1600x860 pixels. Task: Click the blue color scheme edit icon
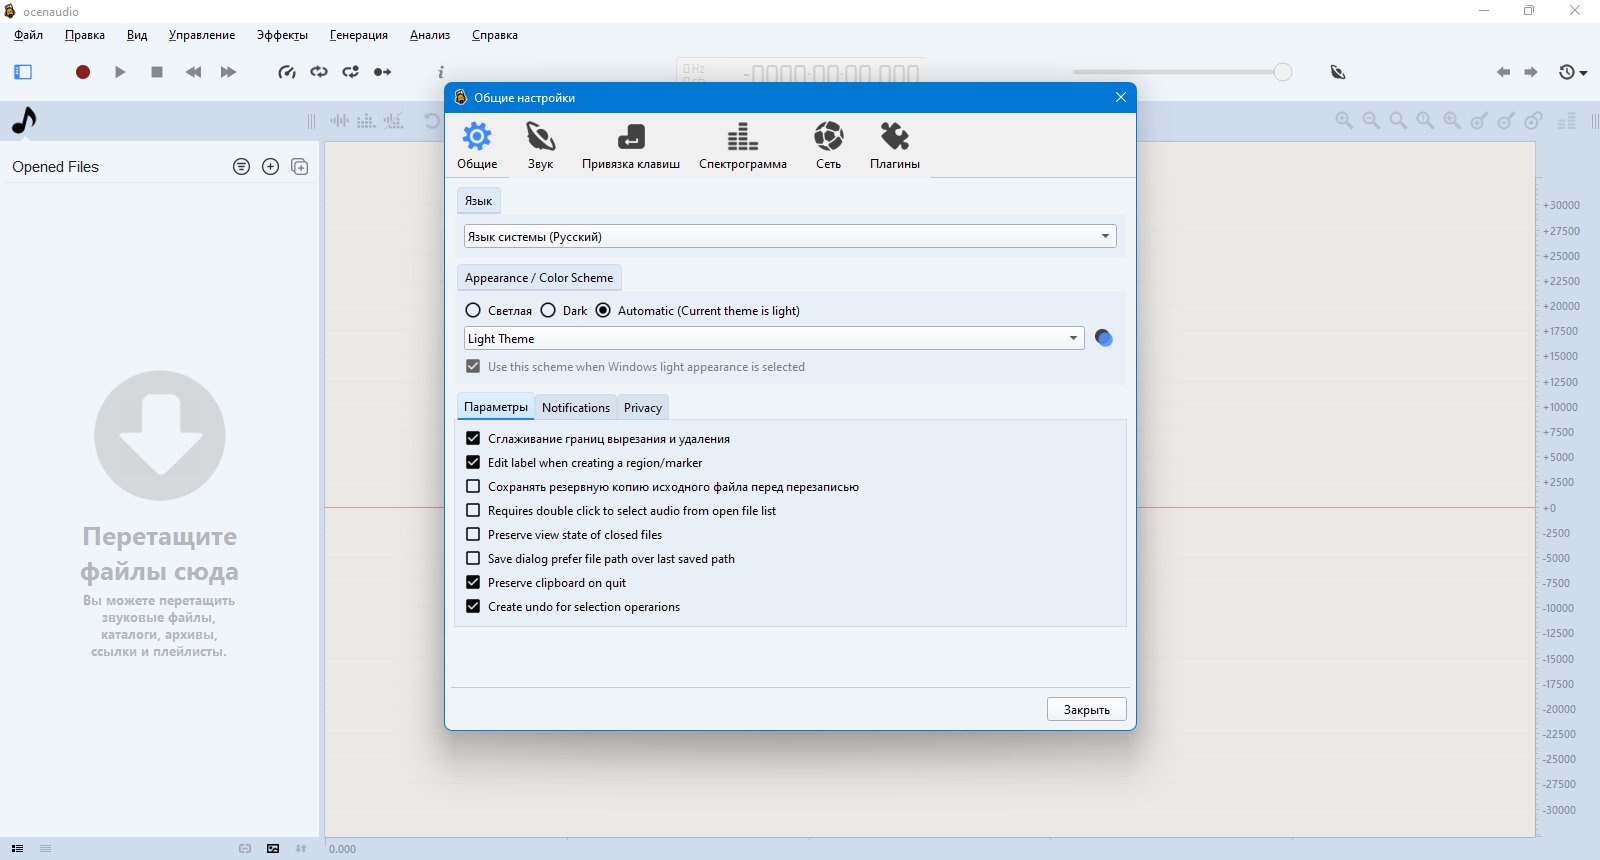tap(1104, 338)
